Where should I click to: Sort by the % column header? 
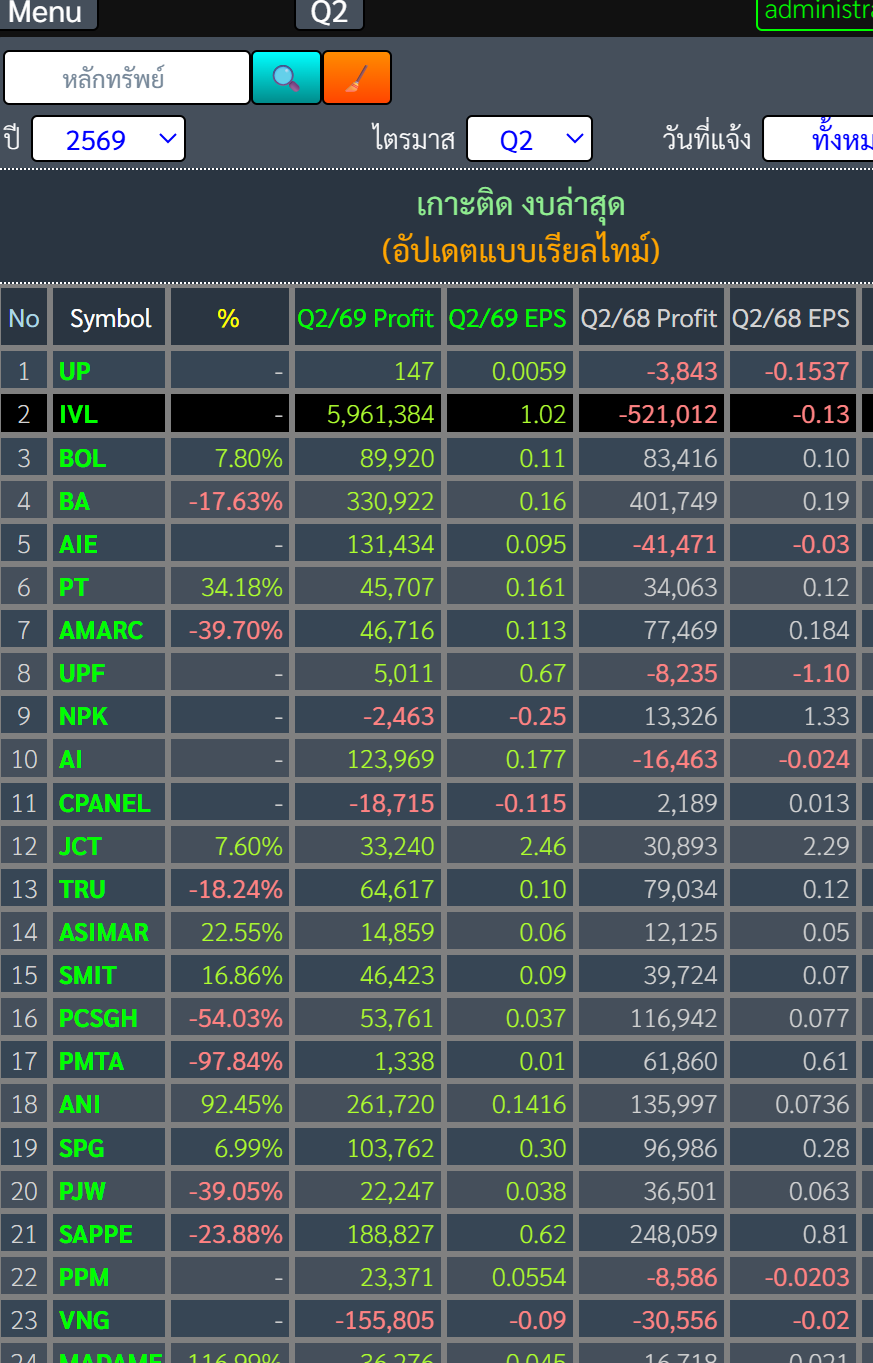[x=229, y=318]
